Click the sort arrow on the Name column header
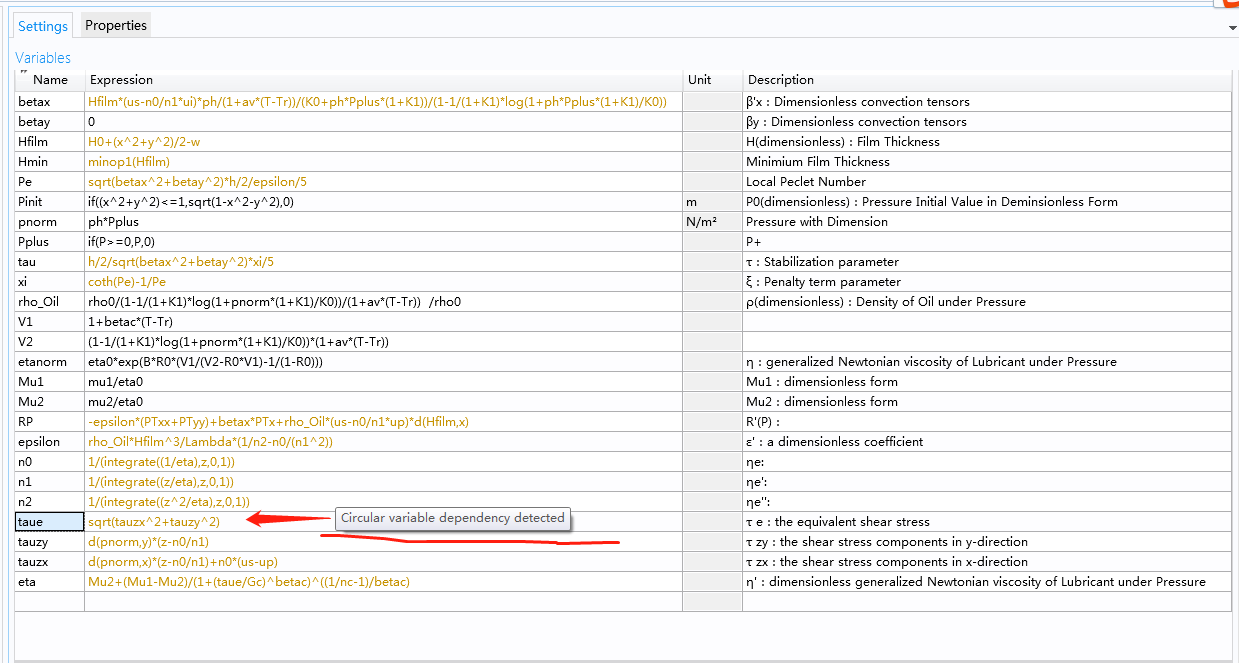 coord(23,73)
